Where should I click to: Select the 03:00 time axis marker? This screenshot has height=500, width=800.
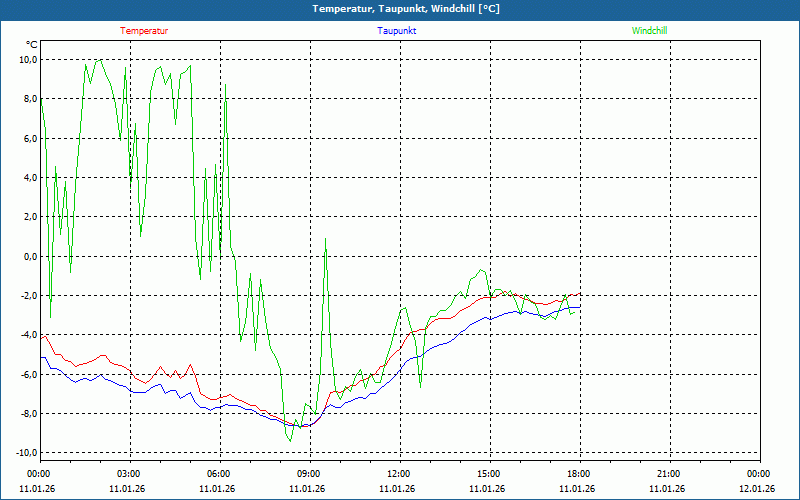tap(129, 474)
